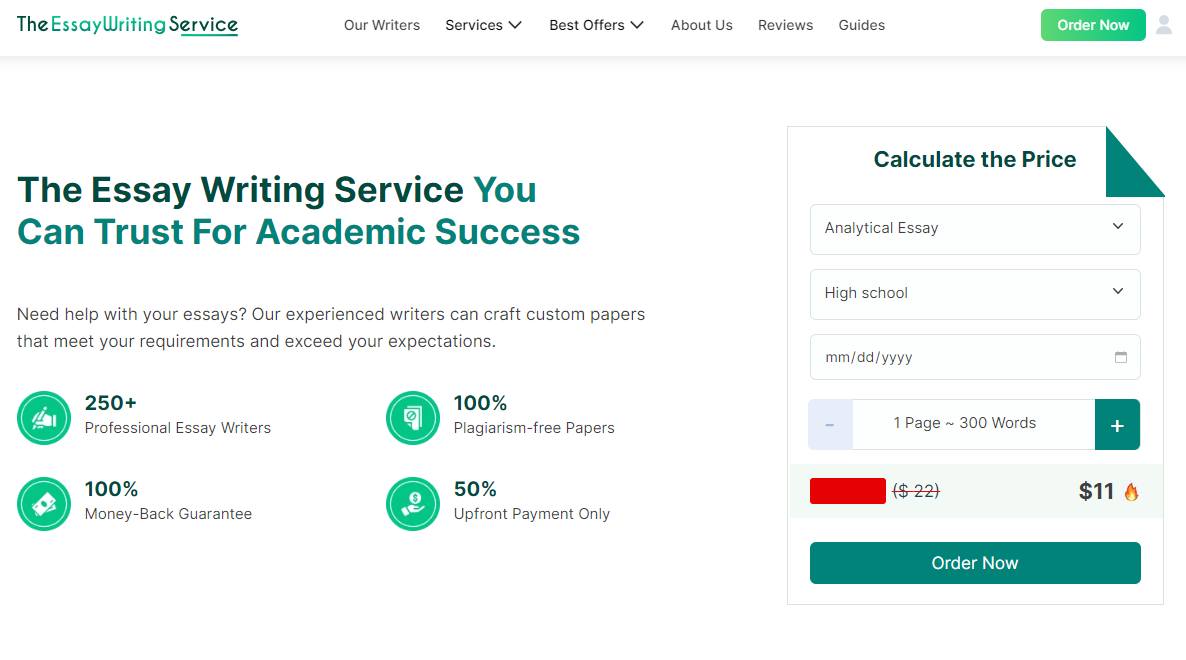The image size is (1186, 660).
Task: Open the calendar picker in date field
Action: click(1121, 357)
